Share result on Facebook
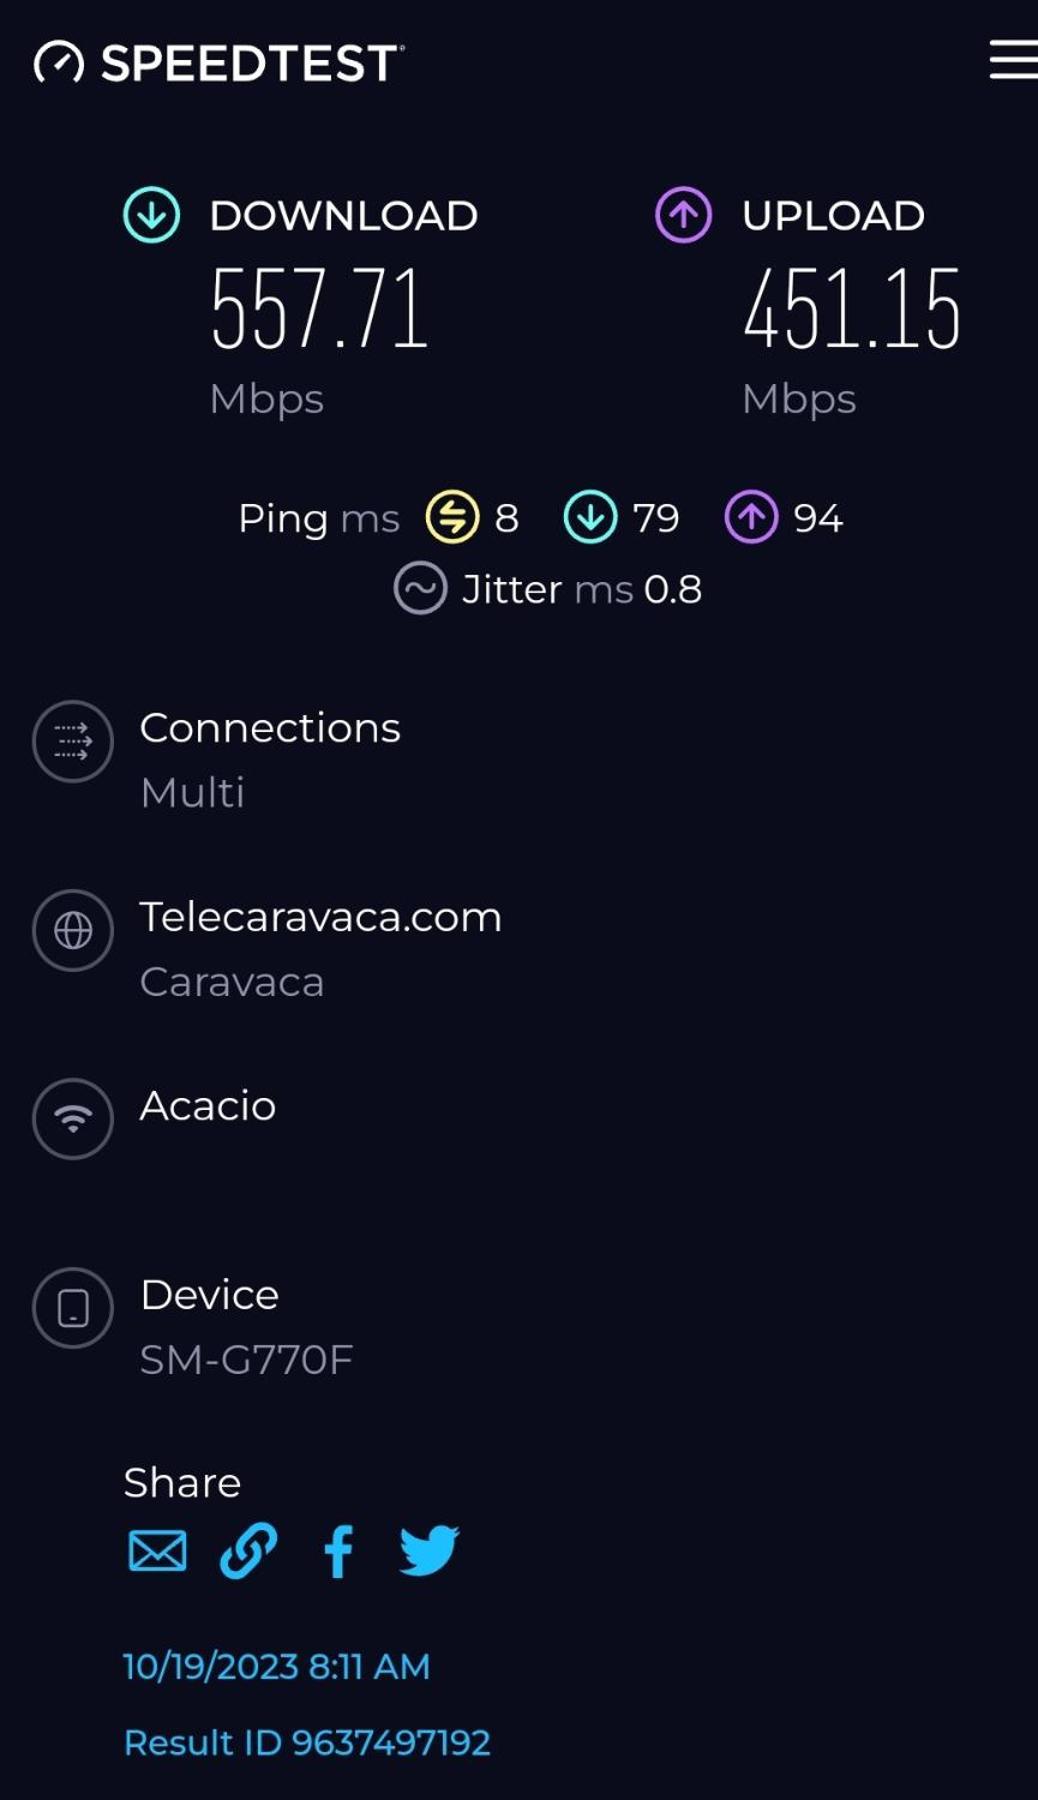 tap(339, 1551)
